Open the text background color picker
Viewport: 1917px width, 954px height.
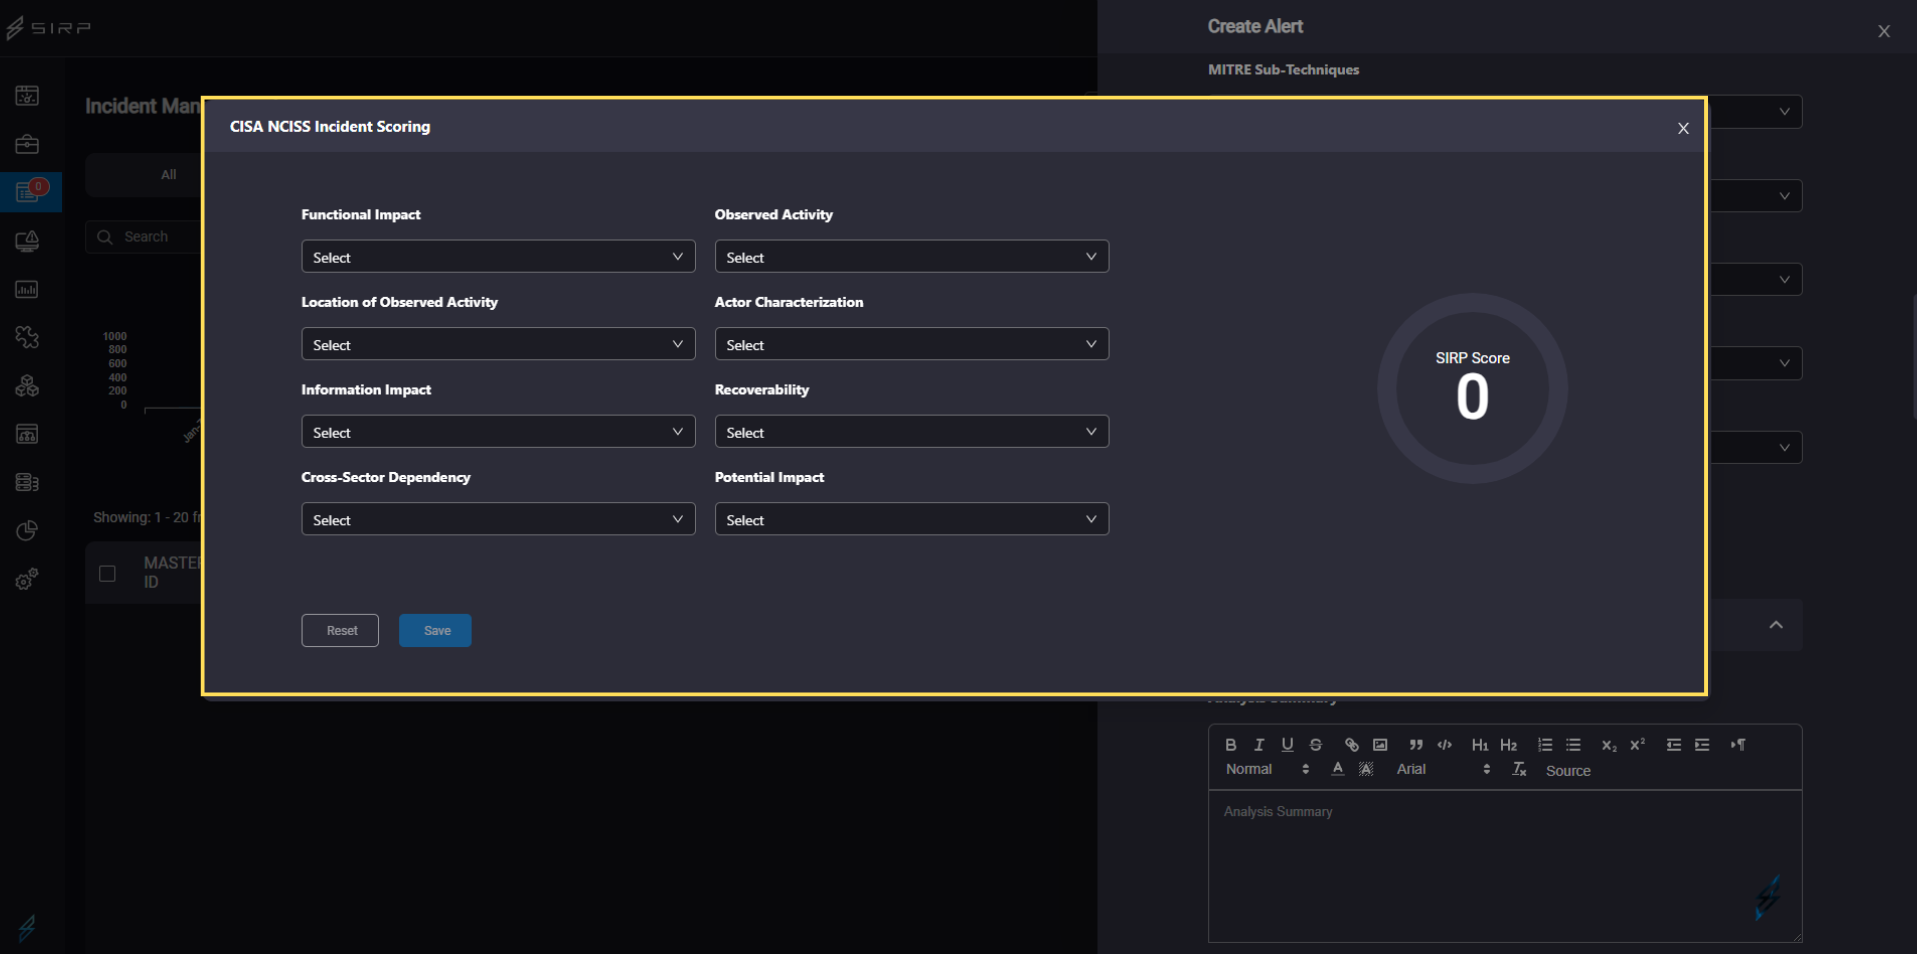click(x=1366, y=769)
